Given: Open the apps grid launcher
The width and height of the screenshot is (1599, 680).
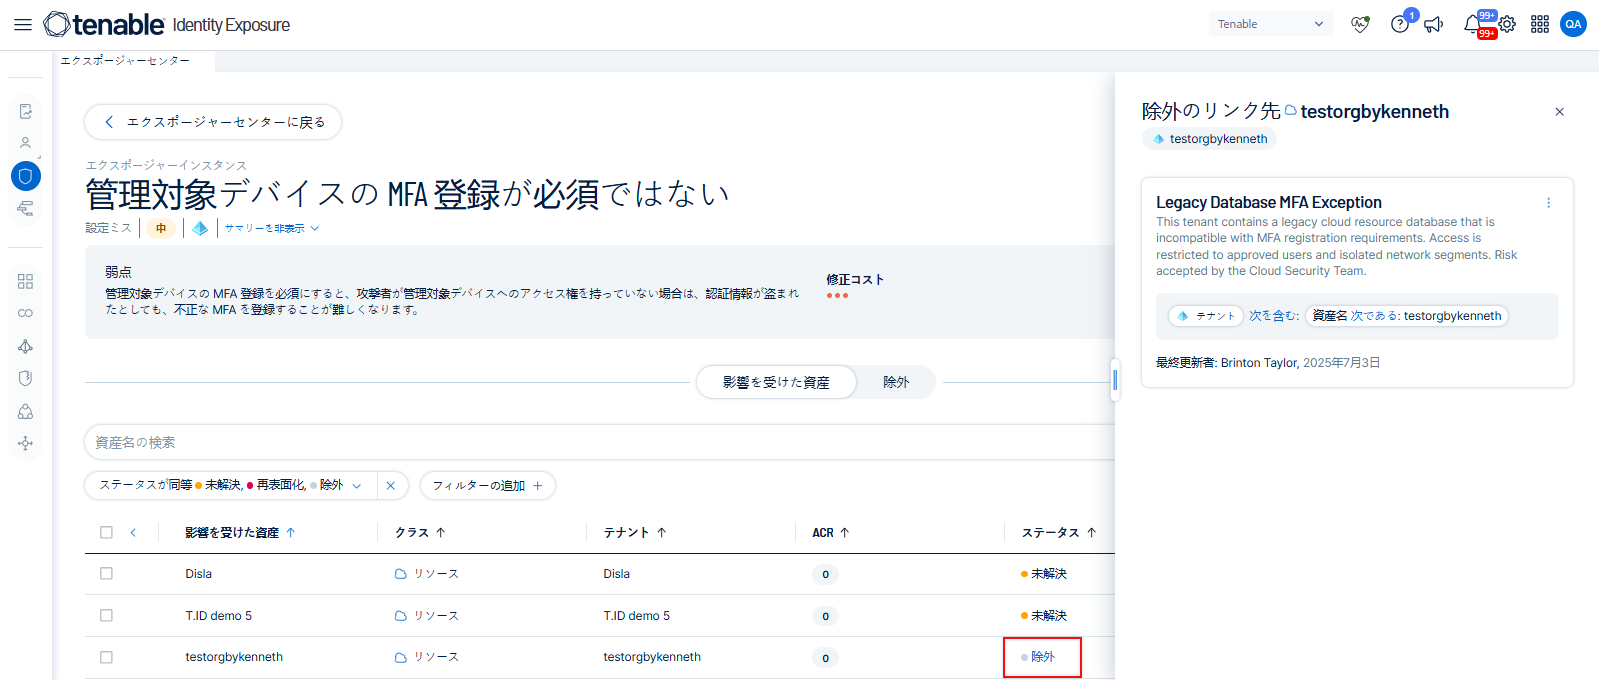Looking at the screenshot, I should 1540,24.
